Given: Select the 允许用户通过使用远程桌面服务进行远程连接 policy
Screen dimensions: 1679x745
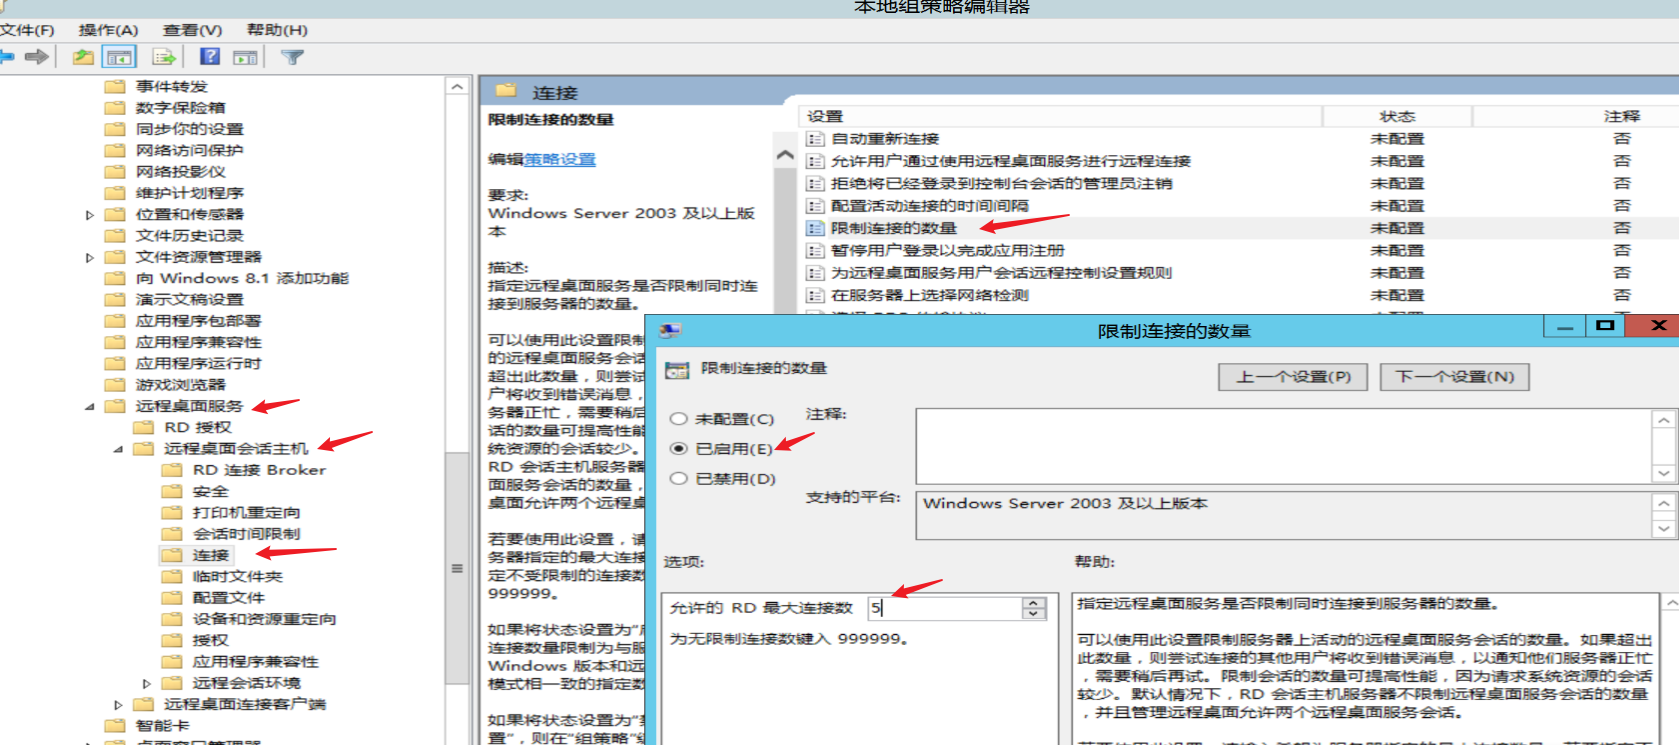Looking at the screenshot, I should pyautogui.click(x=1240, y=161).
